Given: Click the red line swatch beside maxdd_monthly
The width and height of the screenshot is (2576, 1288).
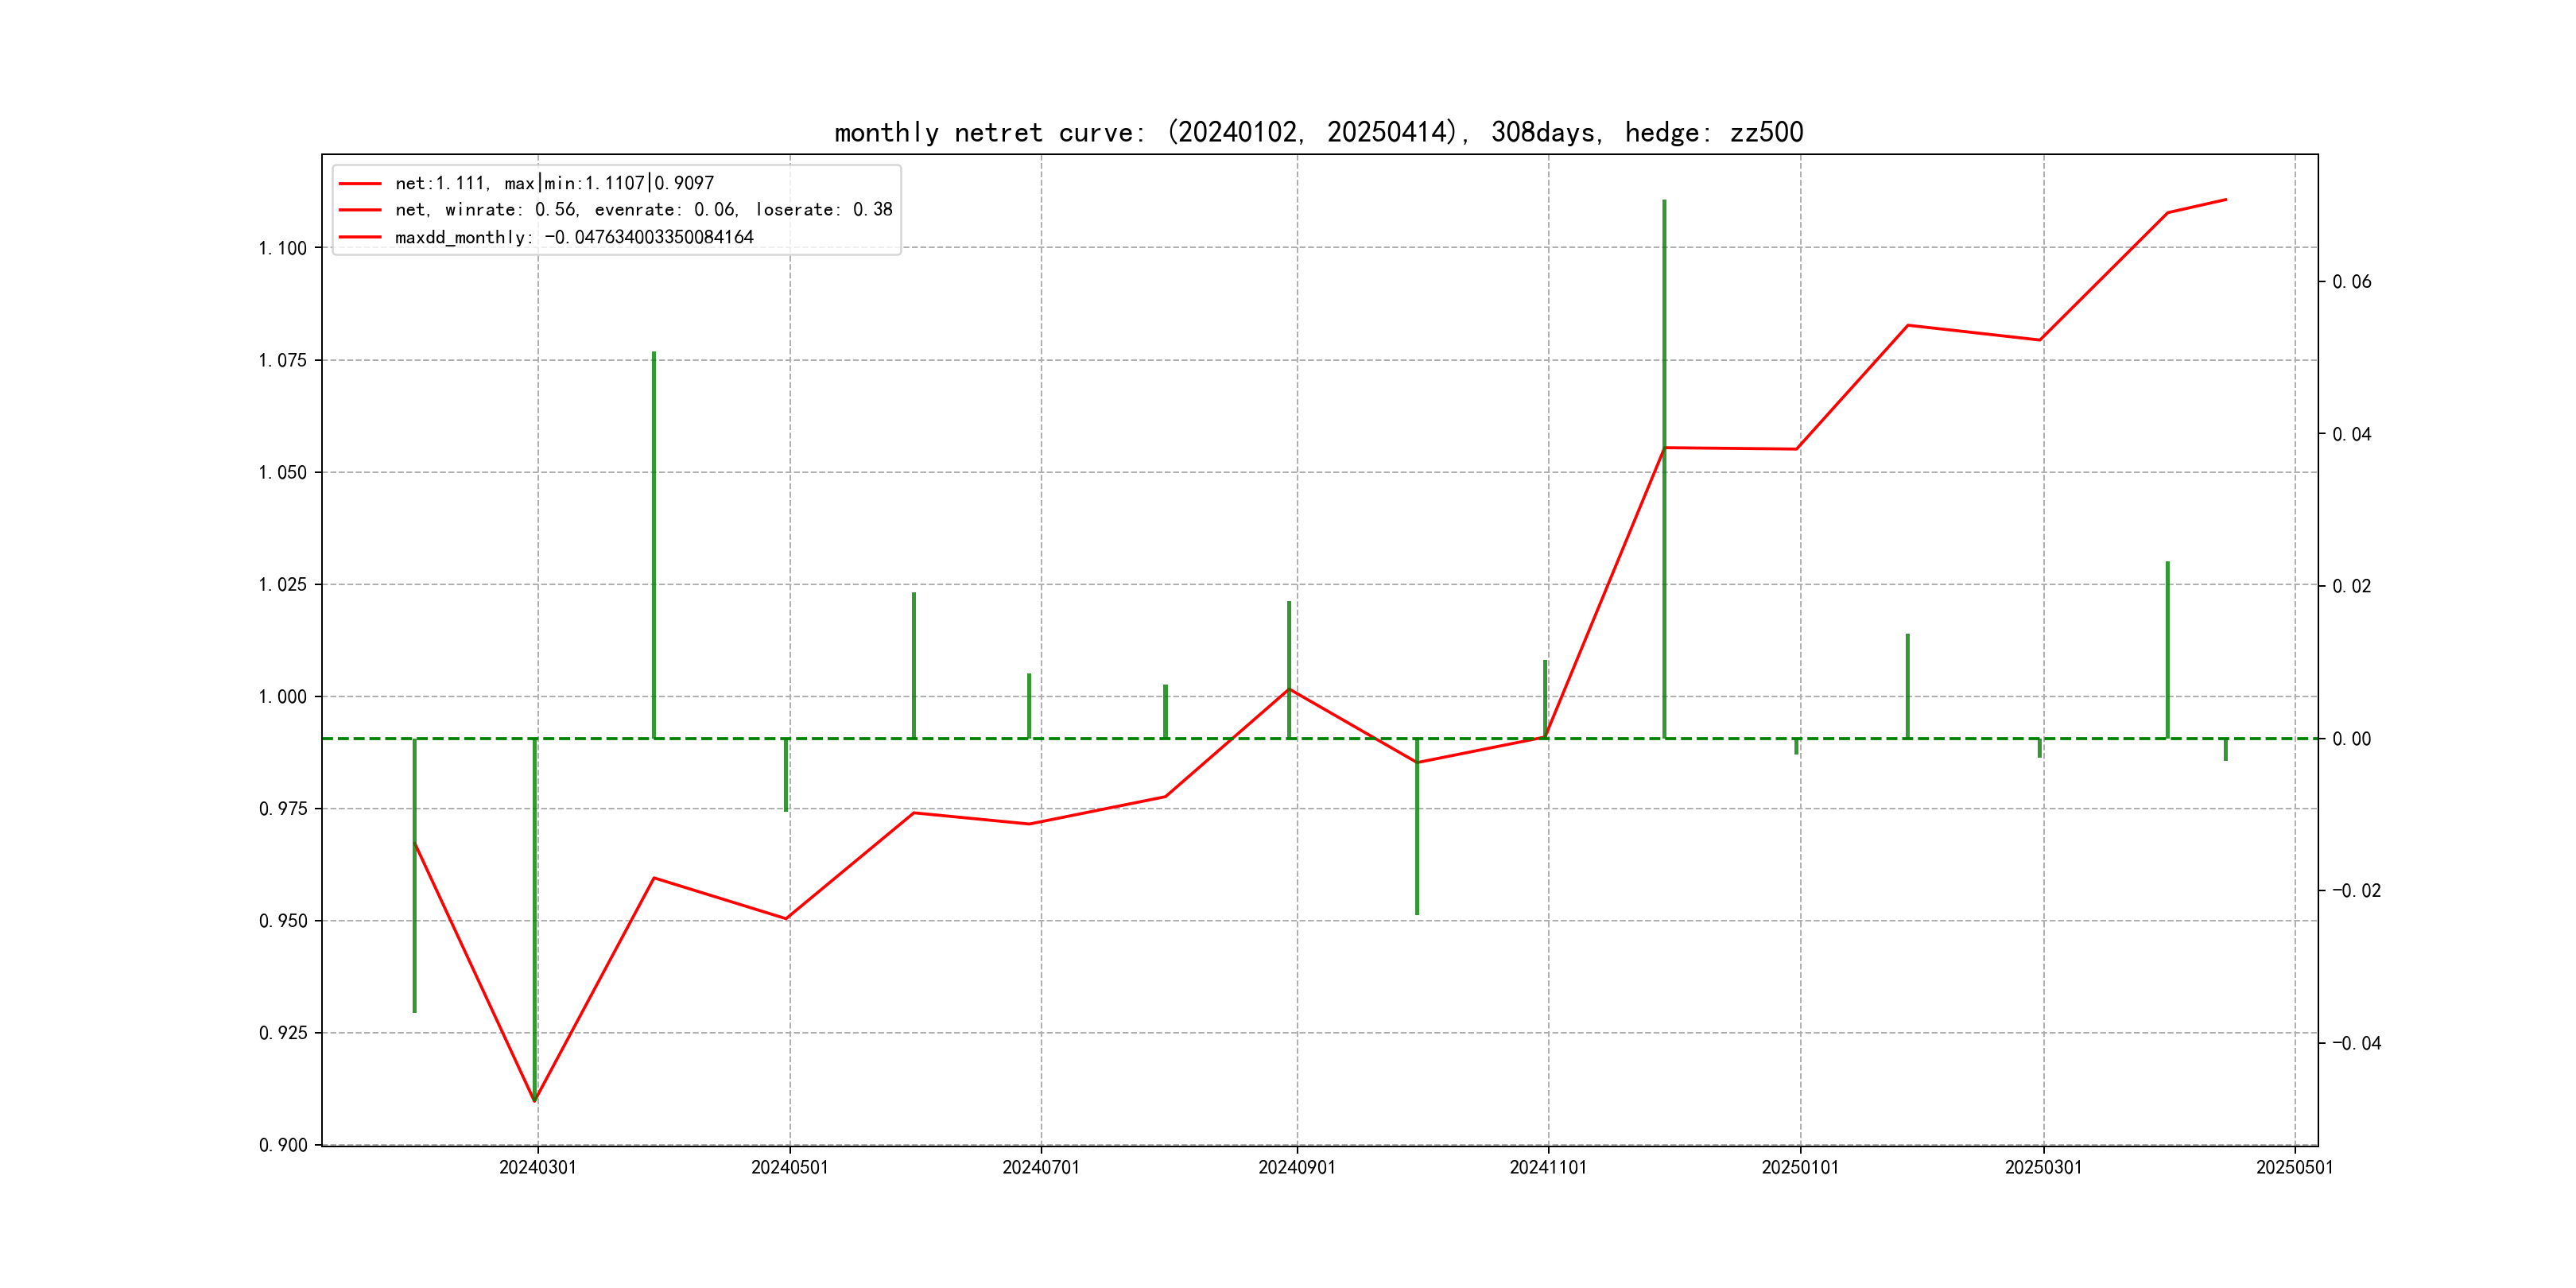Looking at the screenshot, I should (x=360, y=237).
